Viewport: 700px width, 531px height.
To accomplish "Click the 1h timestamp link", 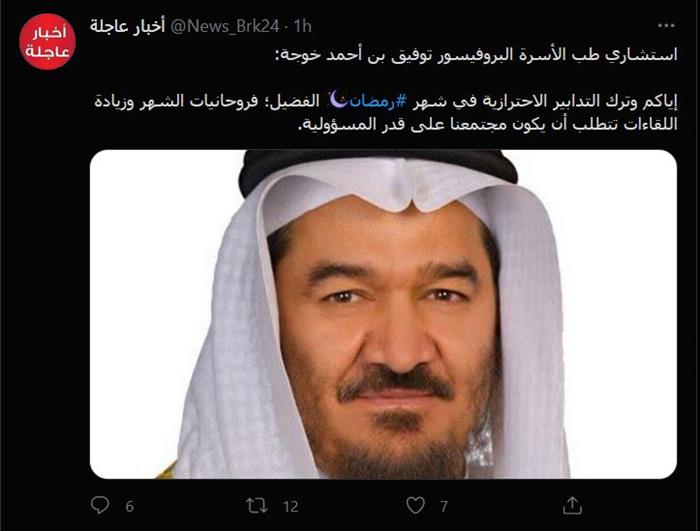I will coord(303,26).
